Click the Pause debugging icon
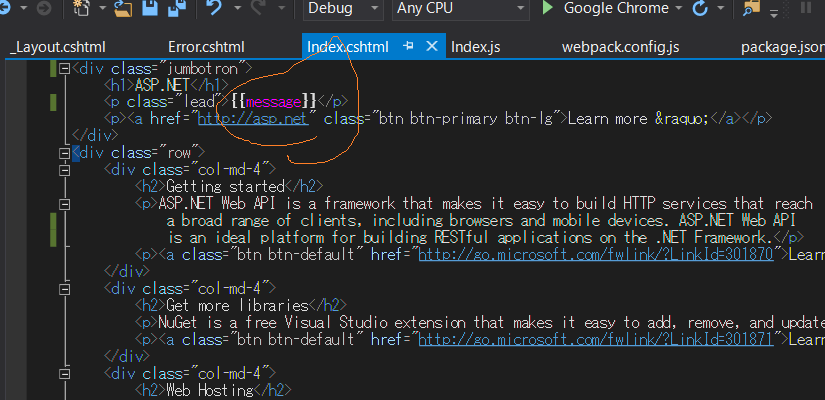 (806, 8)
